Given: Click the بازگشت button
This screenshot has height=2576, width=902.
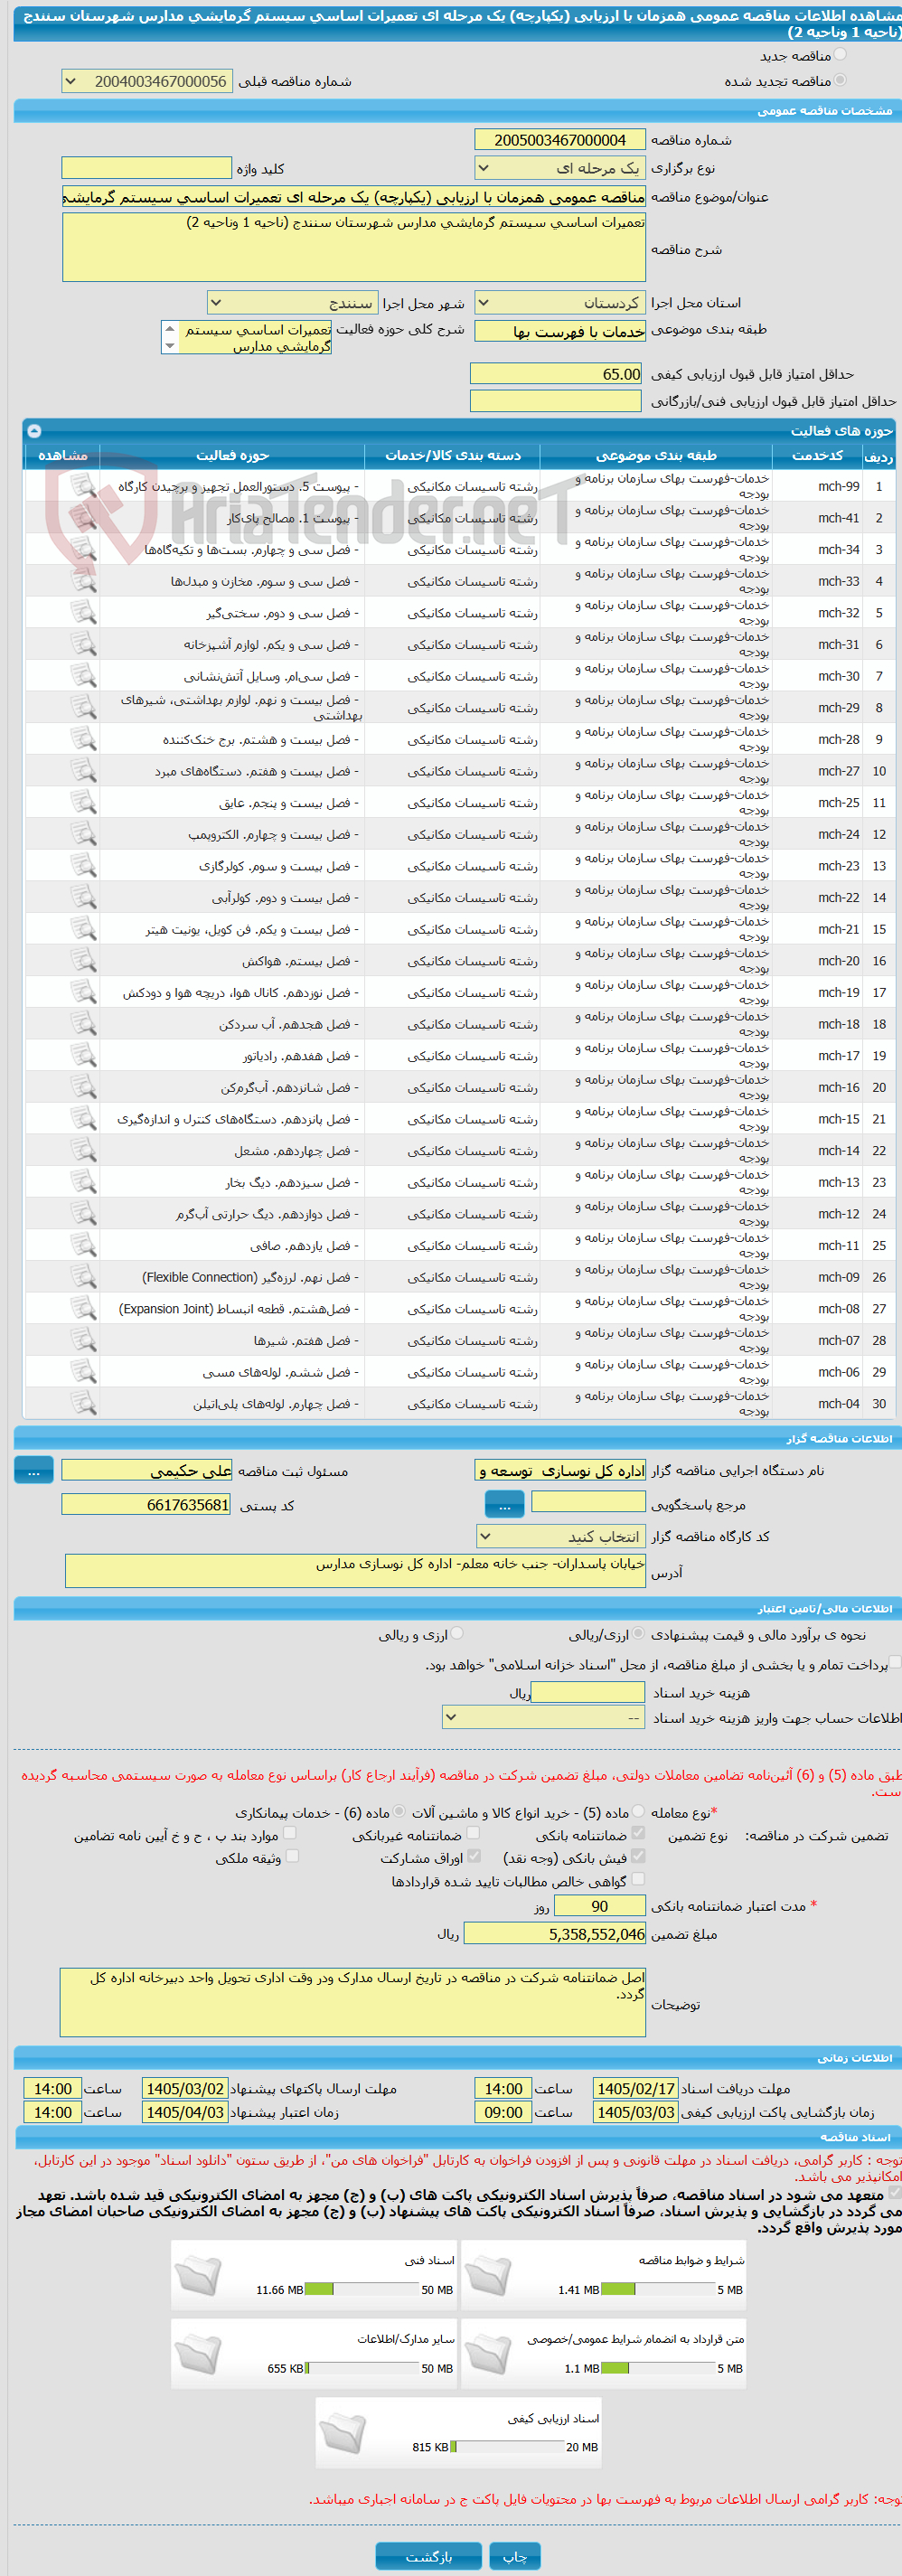Looking at the screenshot, I should click(429, 2557).
